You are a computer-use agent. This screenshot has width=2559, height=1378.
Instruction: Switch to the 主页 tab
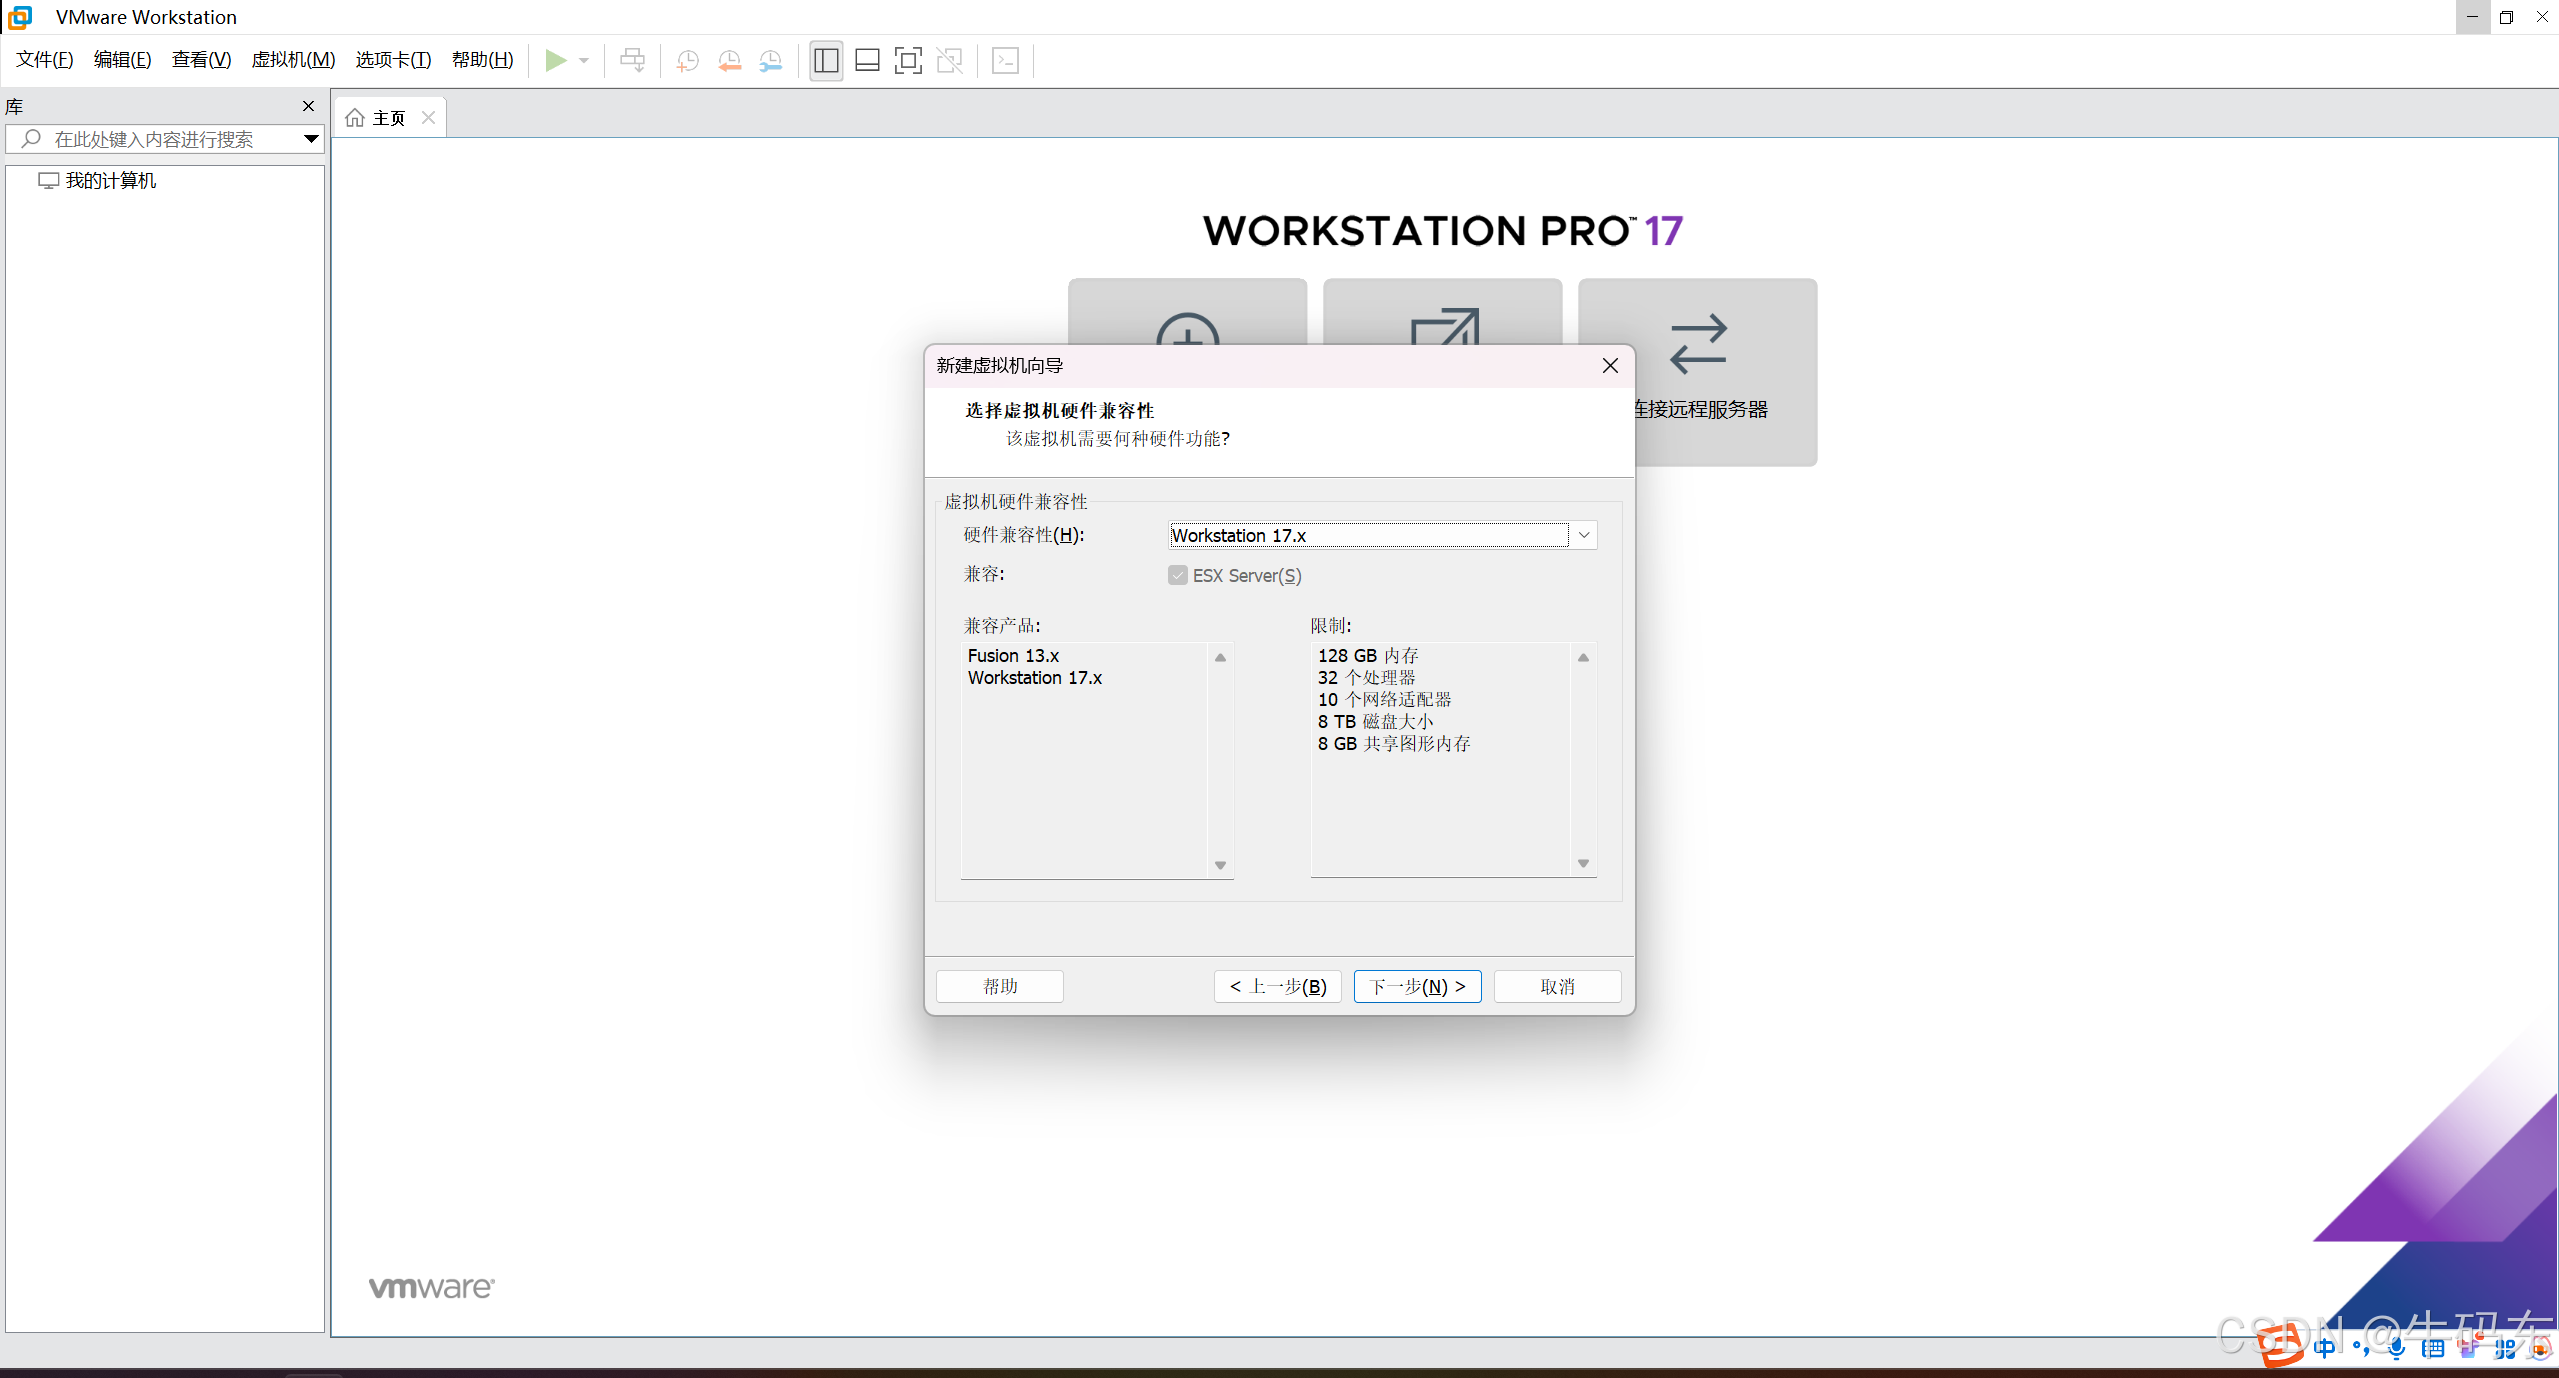pyautogui.click(x=388, y=118)
